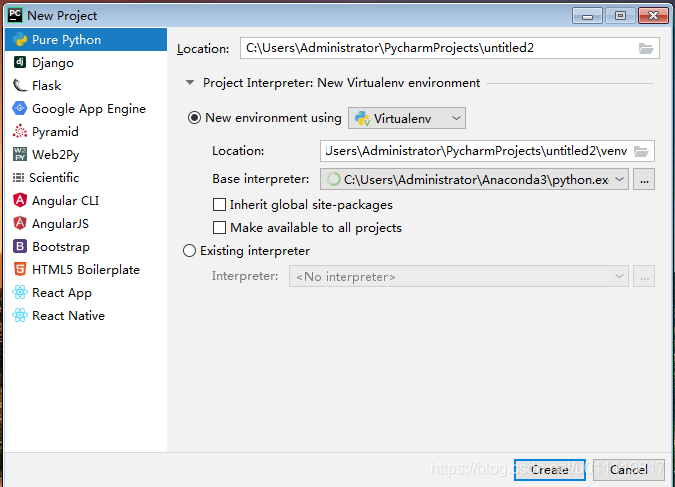Click the Existing interpreter ellipsis button
The image size is (675, 487).
[x=644, y=276]
